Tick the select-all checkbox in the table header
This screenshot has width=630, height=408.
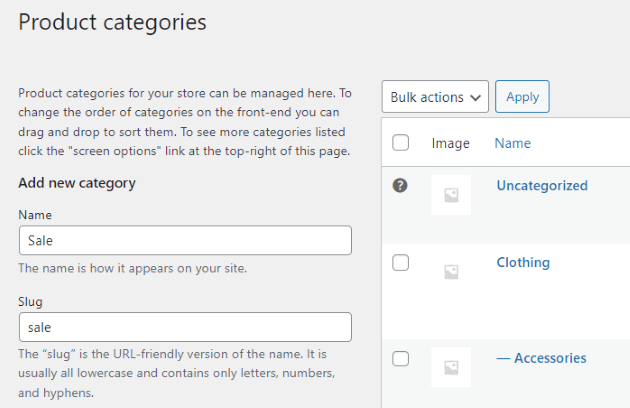click(x=401, y=143)
